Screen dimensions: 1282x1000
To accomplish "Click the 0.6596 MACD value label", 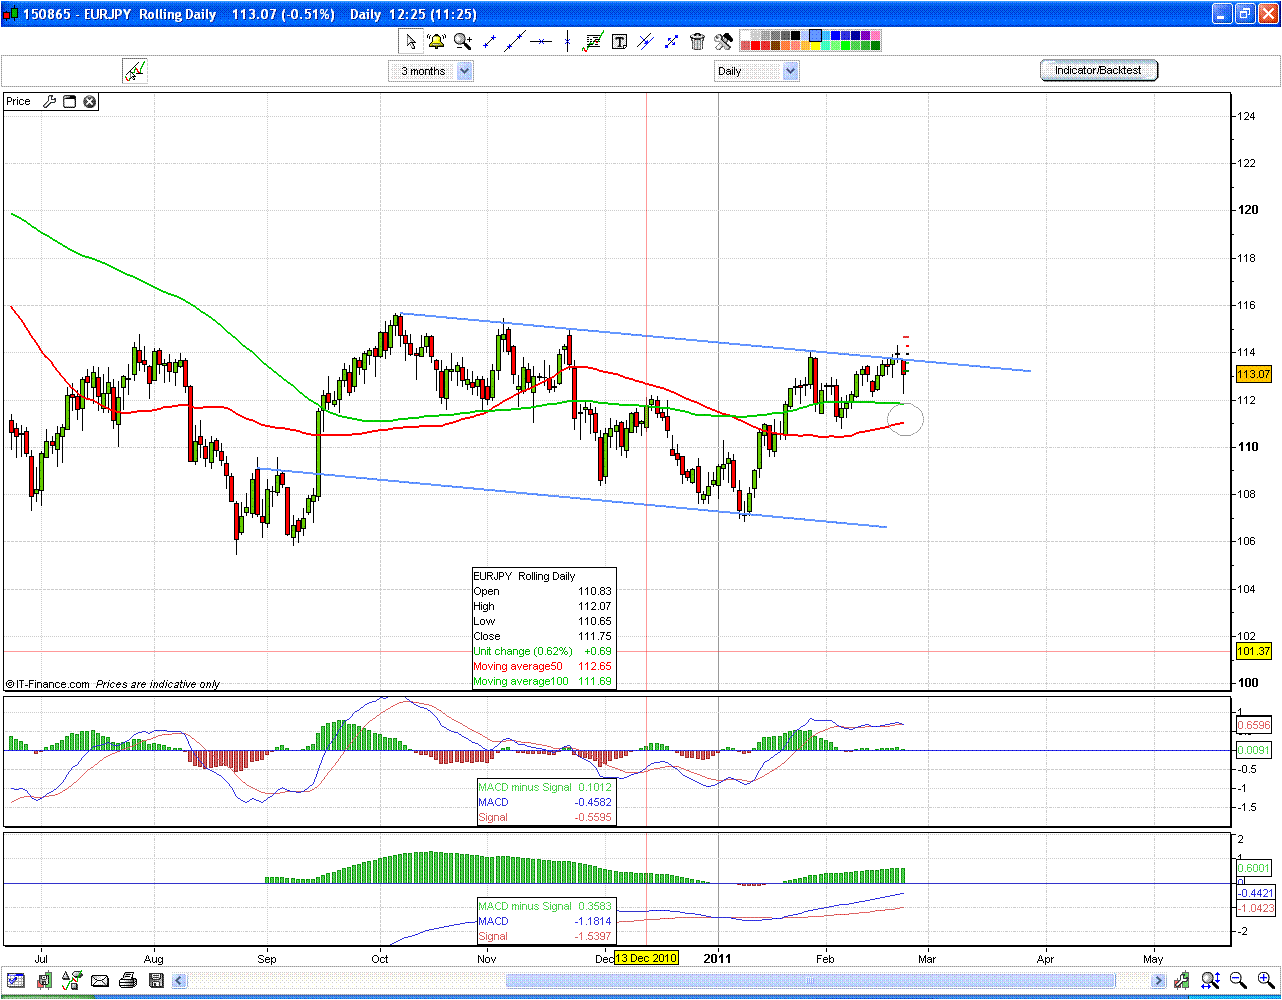I will point(1254,725).
